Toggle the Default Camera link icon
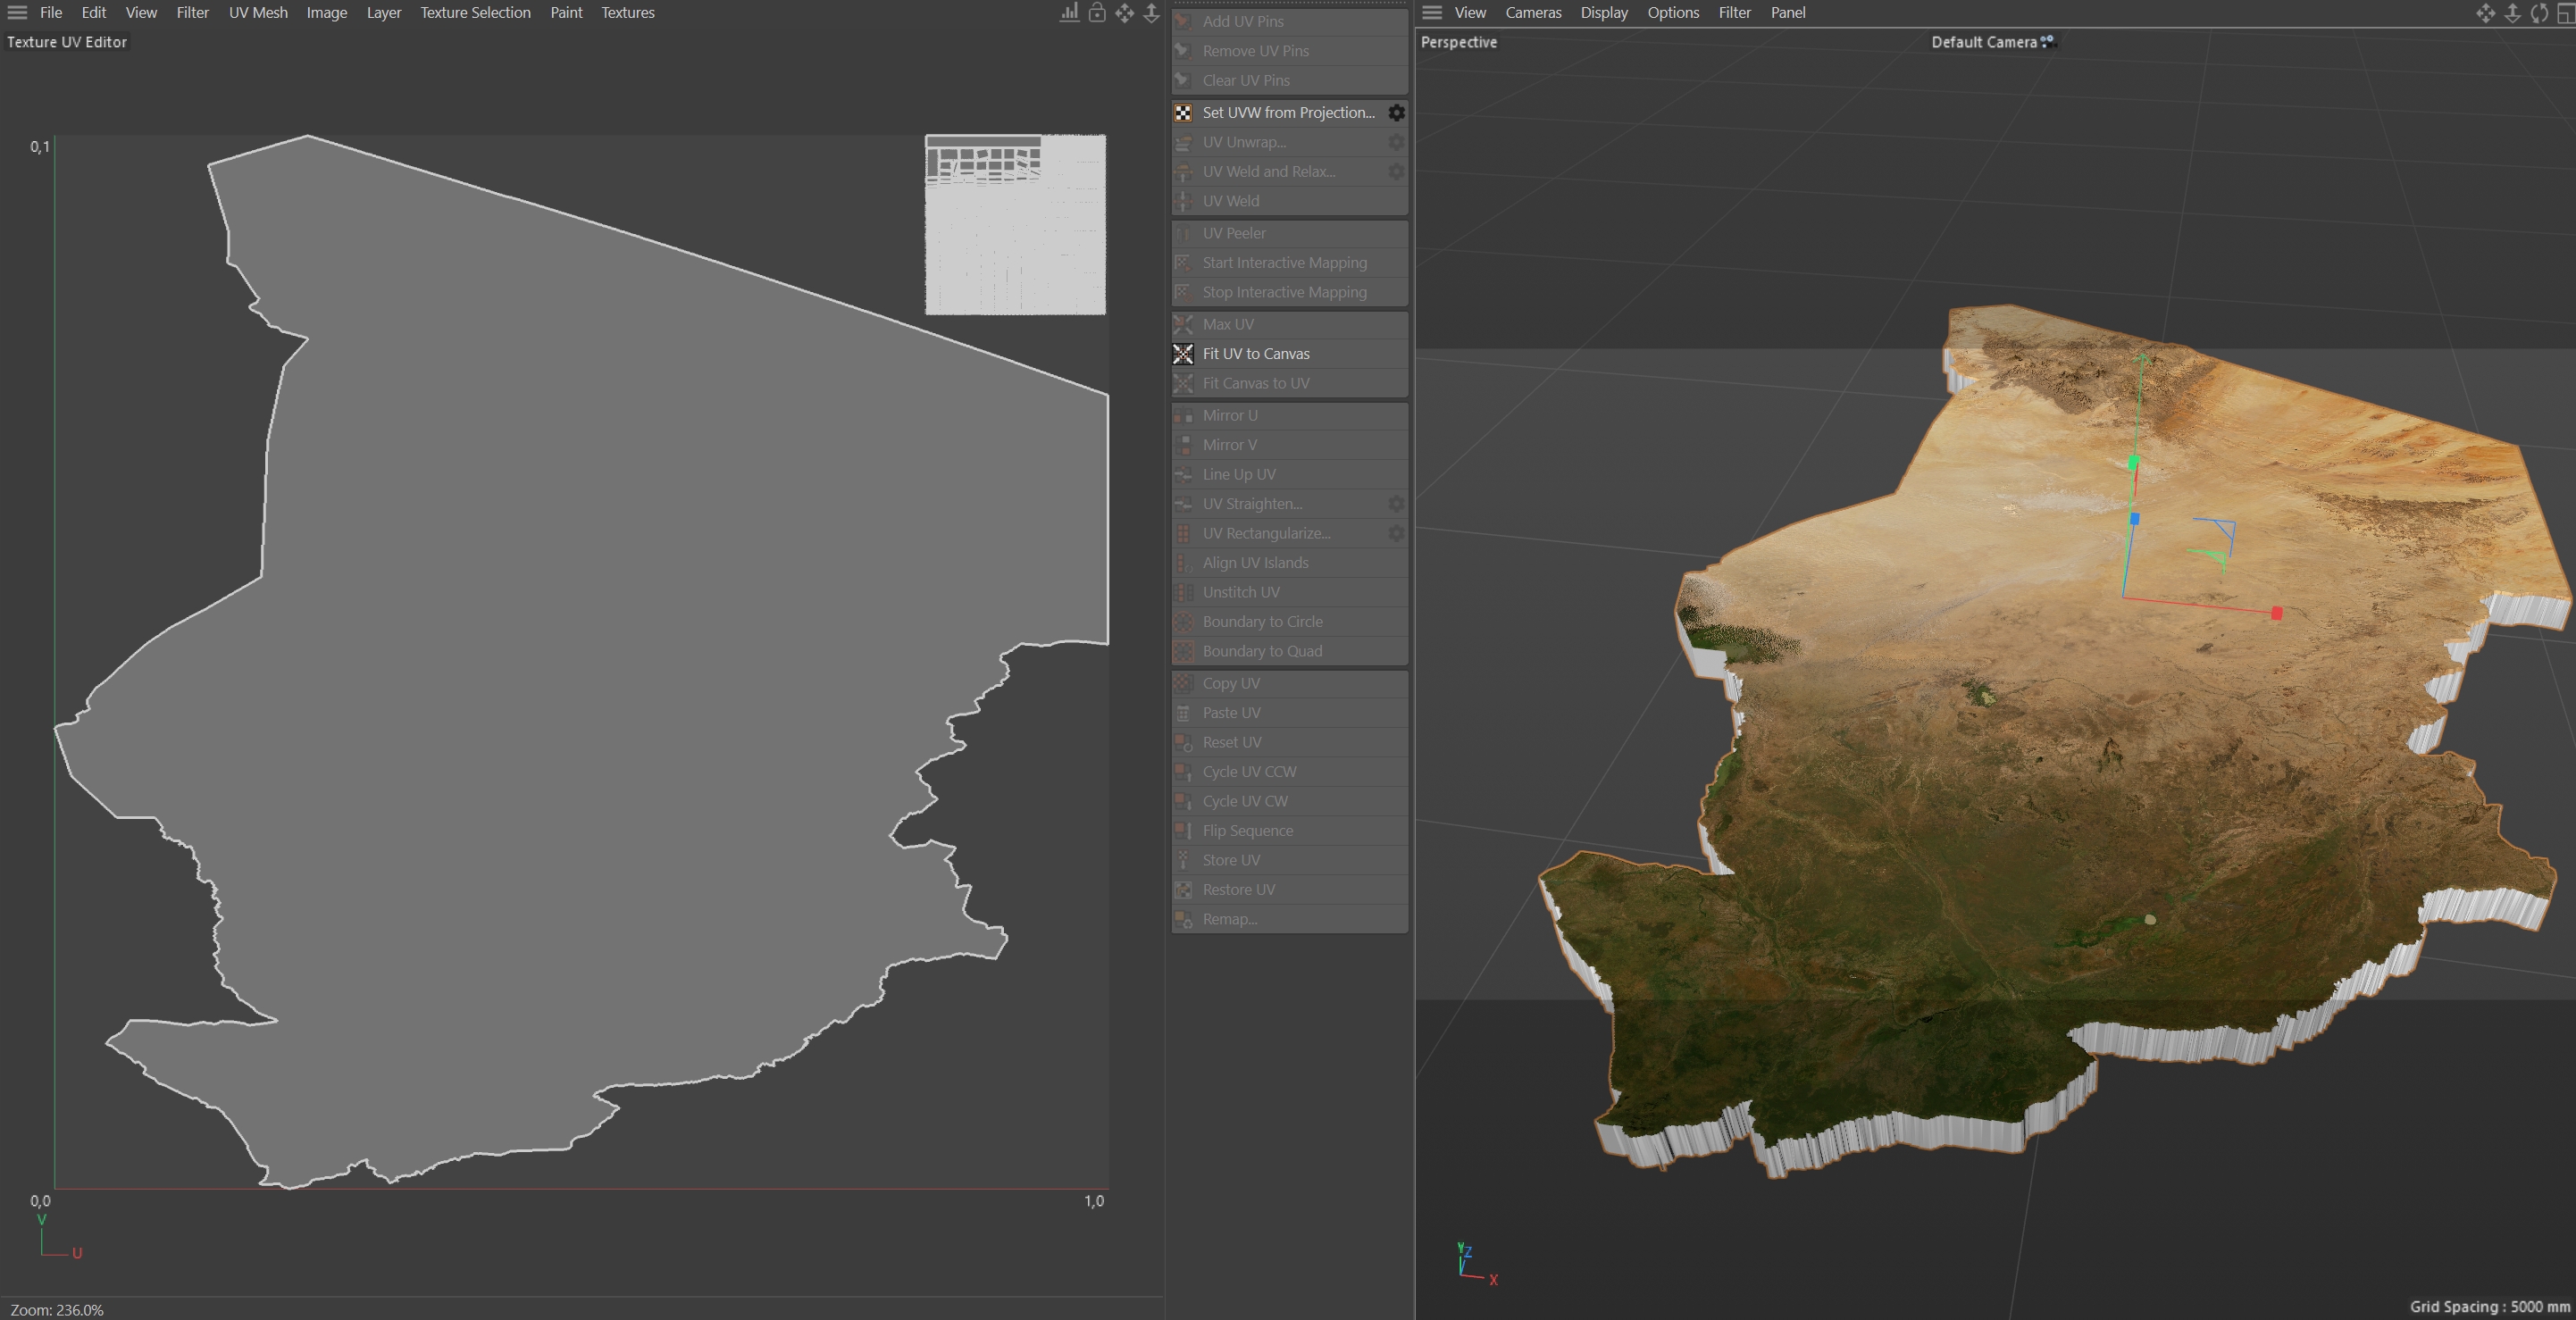Screen dimensions: 2576x1320 tap(2048, 41)
